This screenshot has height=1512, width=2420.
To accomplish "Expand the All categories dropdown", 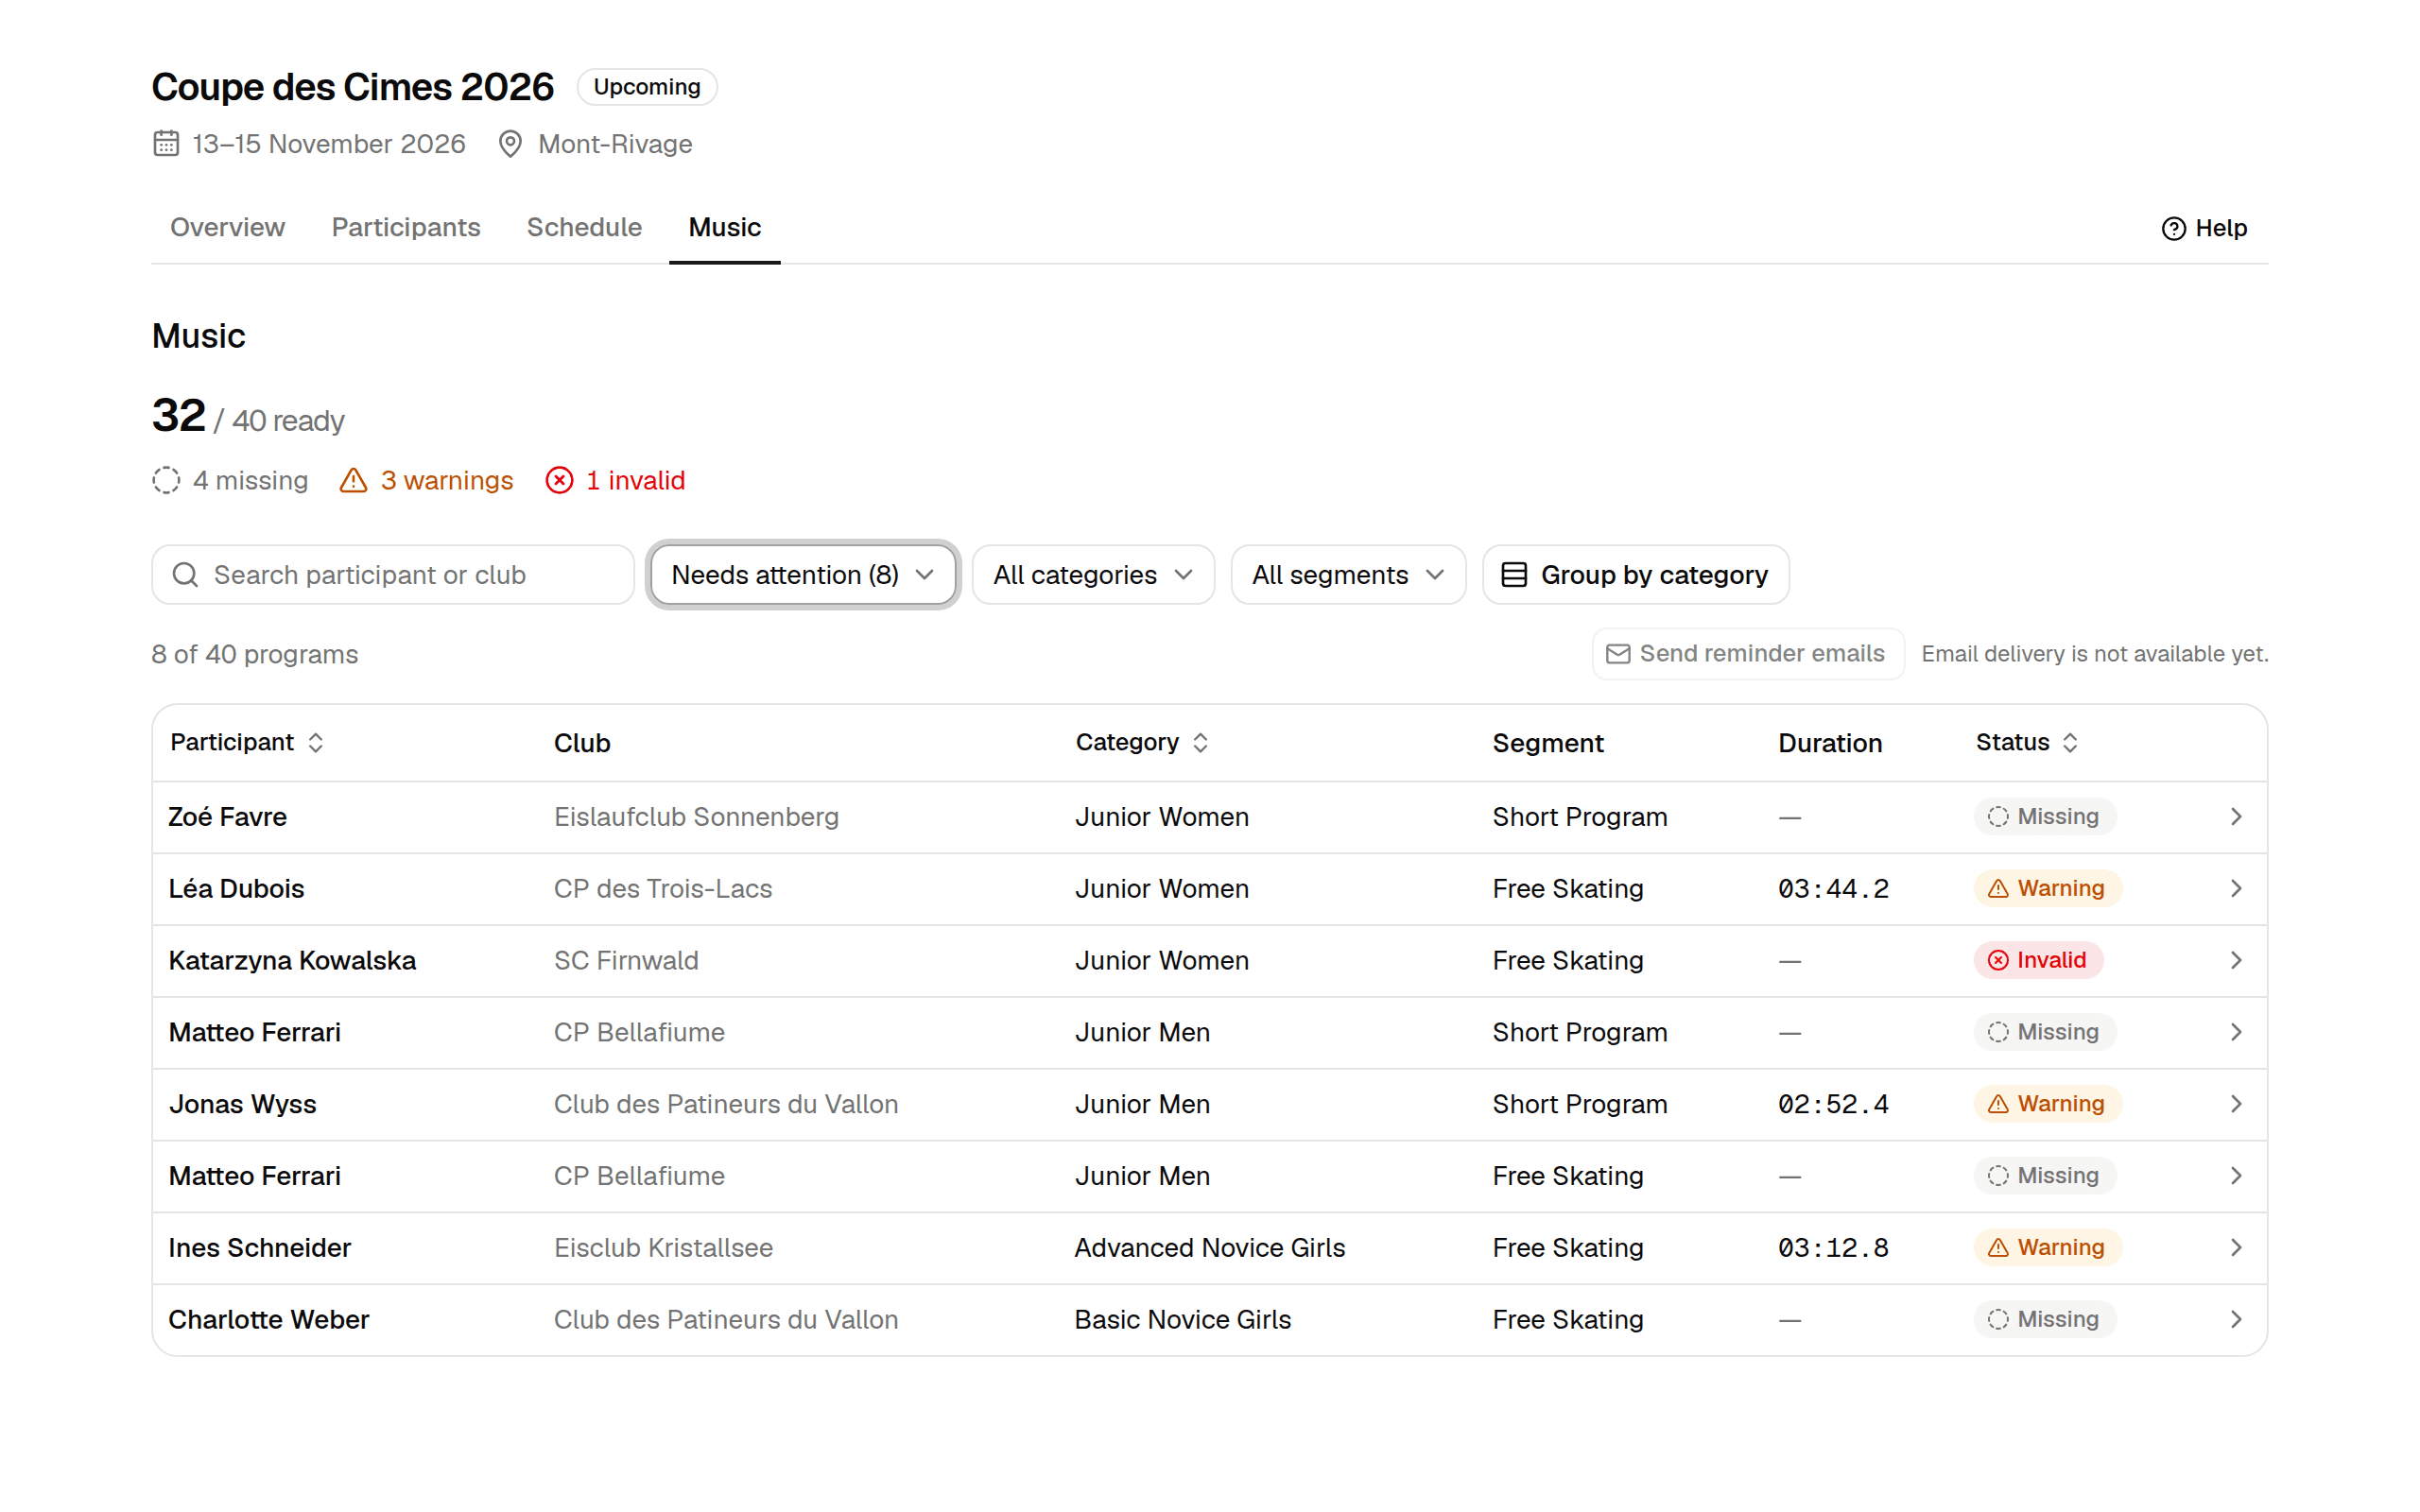I will pos(1093,575).
